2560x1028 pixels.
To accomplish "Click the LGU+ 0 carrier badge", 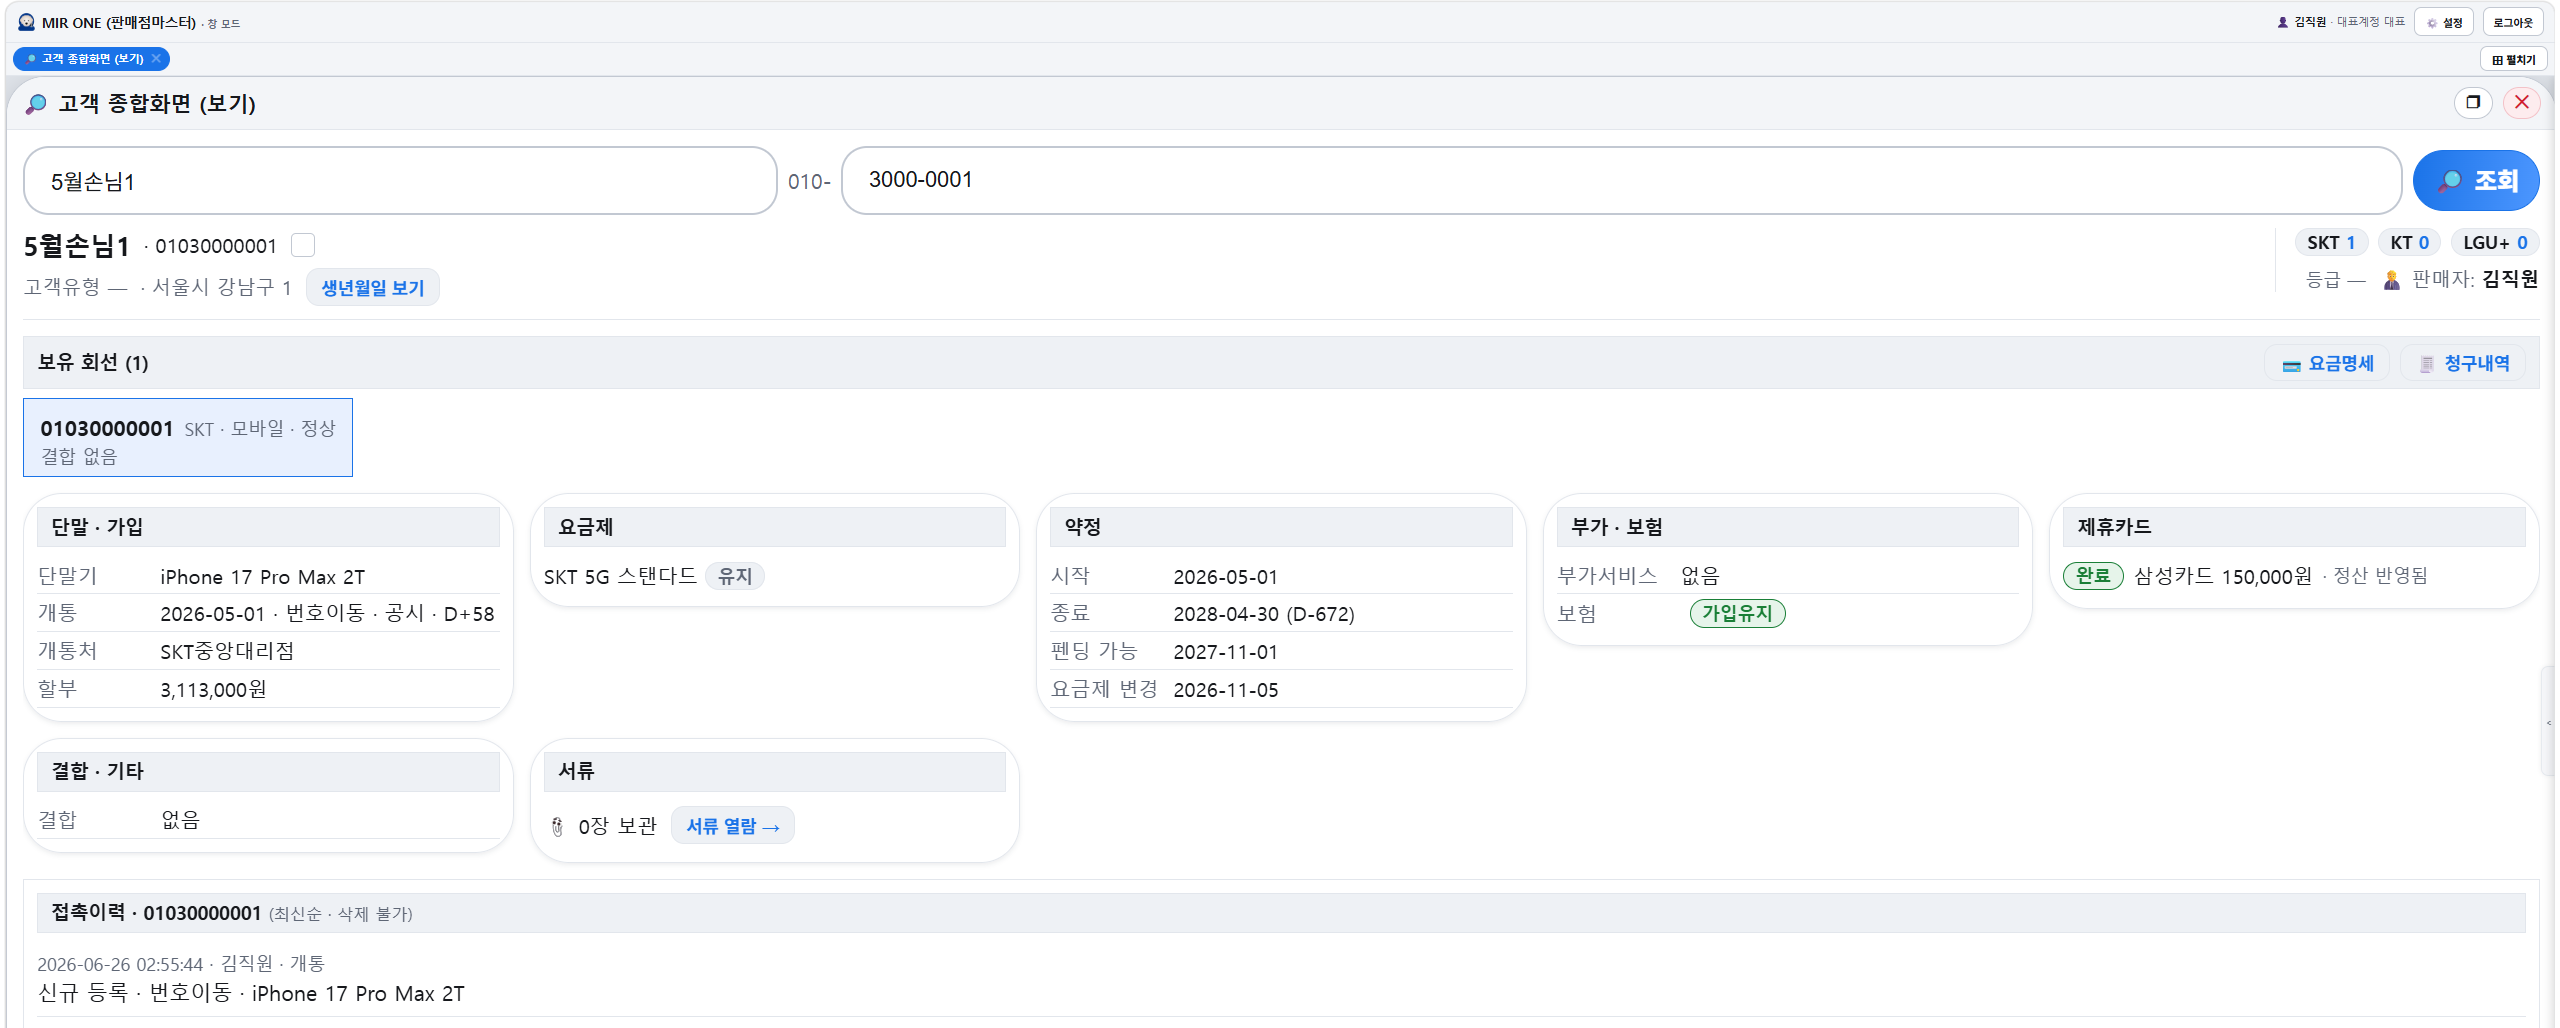I will 2495,243.
